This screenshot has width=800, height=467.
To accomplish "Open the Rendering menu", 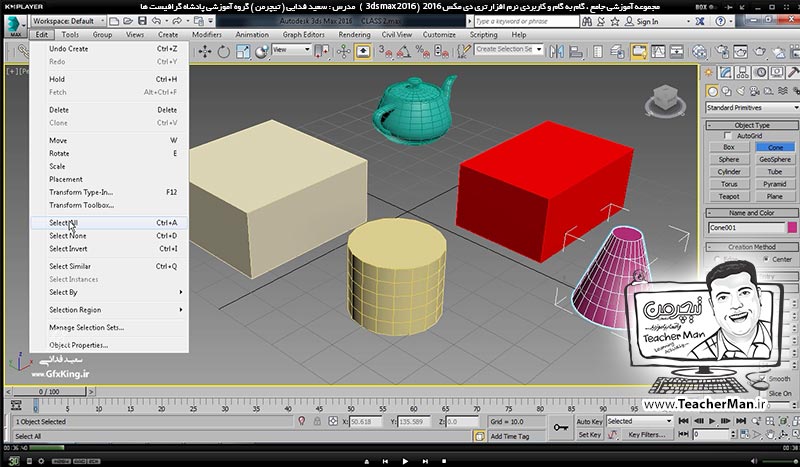I will click(x=354, y=35).
